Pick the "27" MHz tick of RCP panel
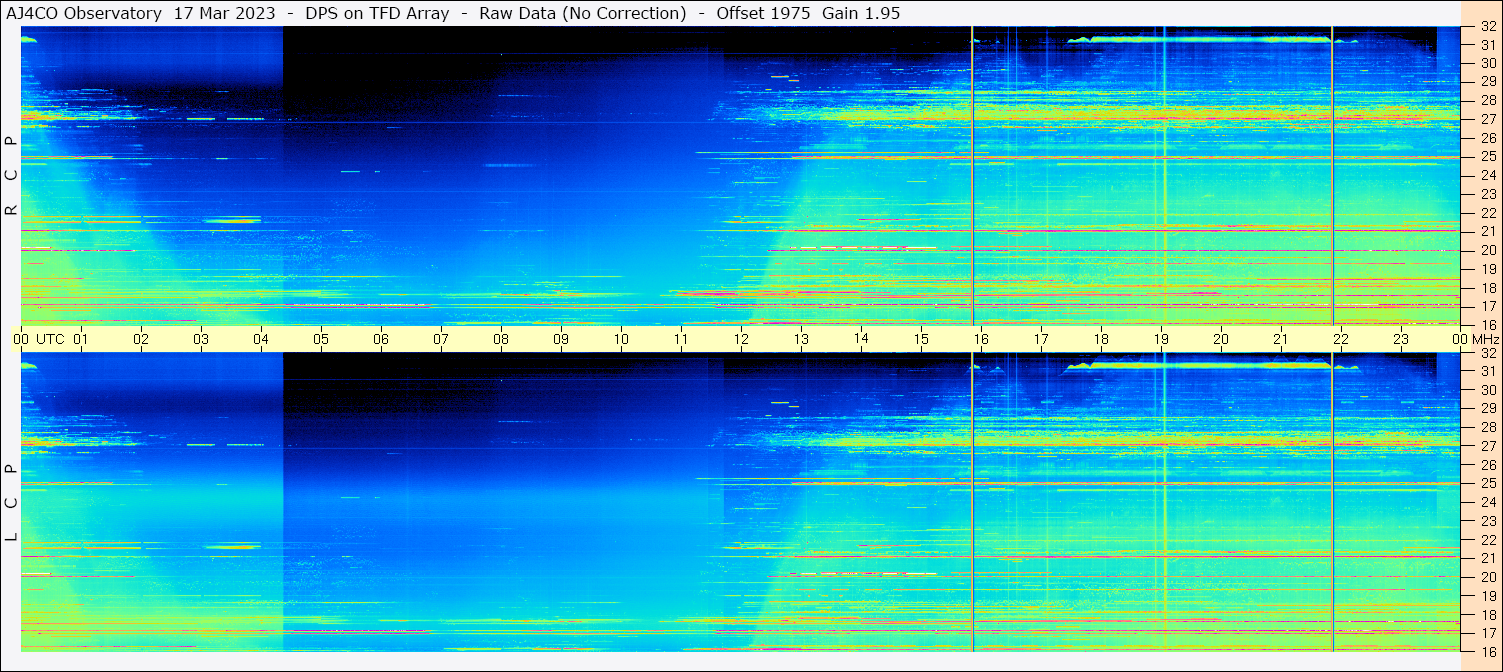The height and width of the screenshot is (672, 1503). 1487,119
